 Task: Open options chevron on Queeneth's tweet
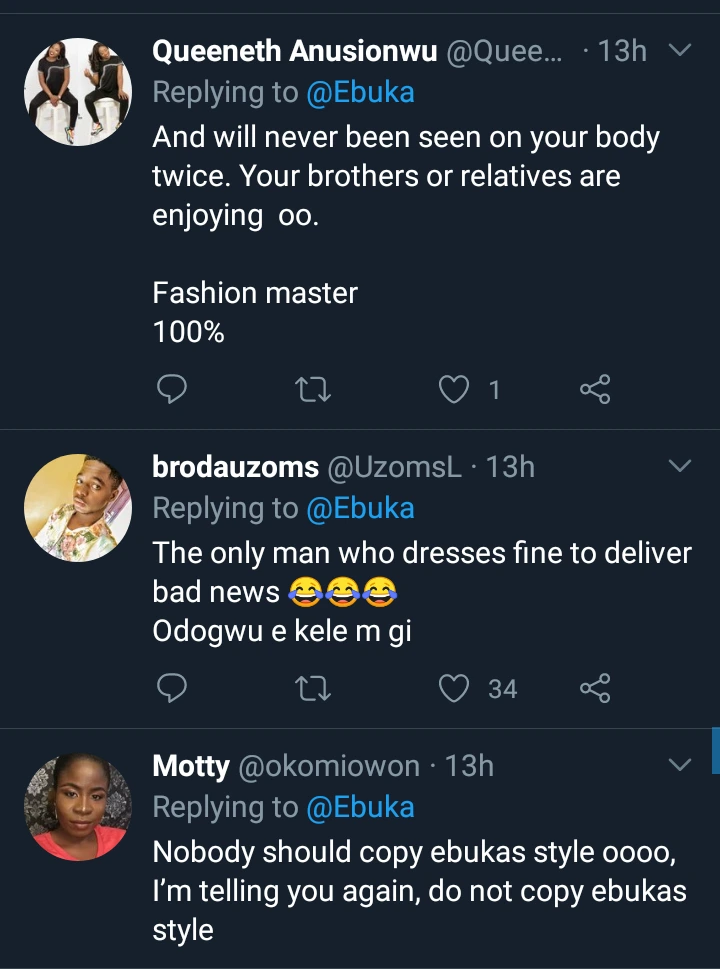click(679, 50)
